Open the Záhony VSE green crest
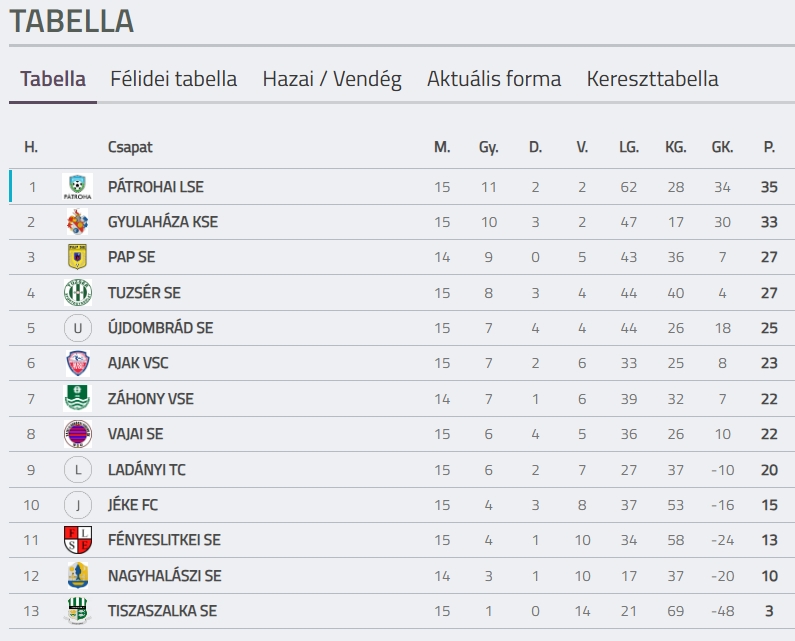Viewport: 795px width, 641px height. [78, 398]
